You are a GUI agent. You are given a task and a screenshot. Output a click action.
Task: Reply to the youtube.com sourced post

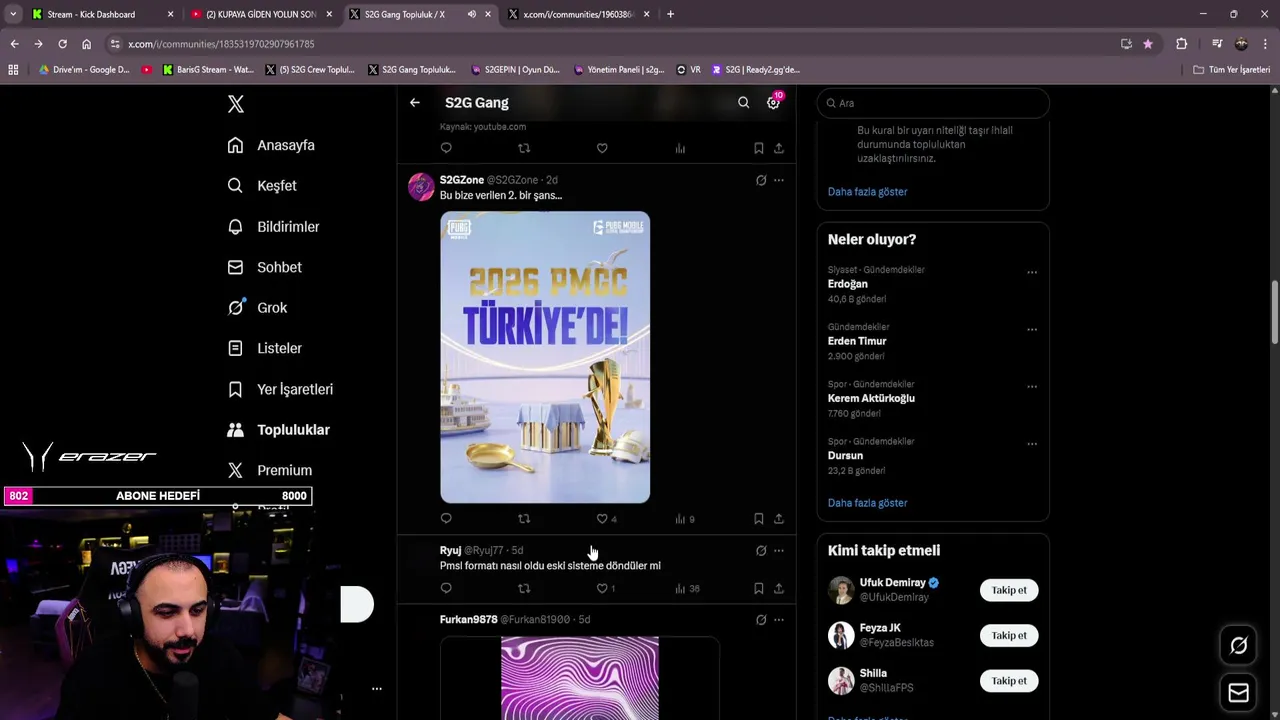pos(446,148)
